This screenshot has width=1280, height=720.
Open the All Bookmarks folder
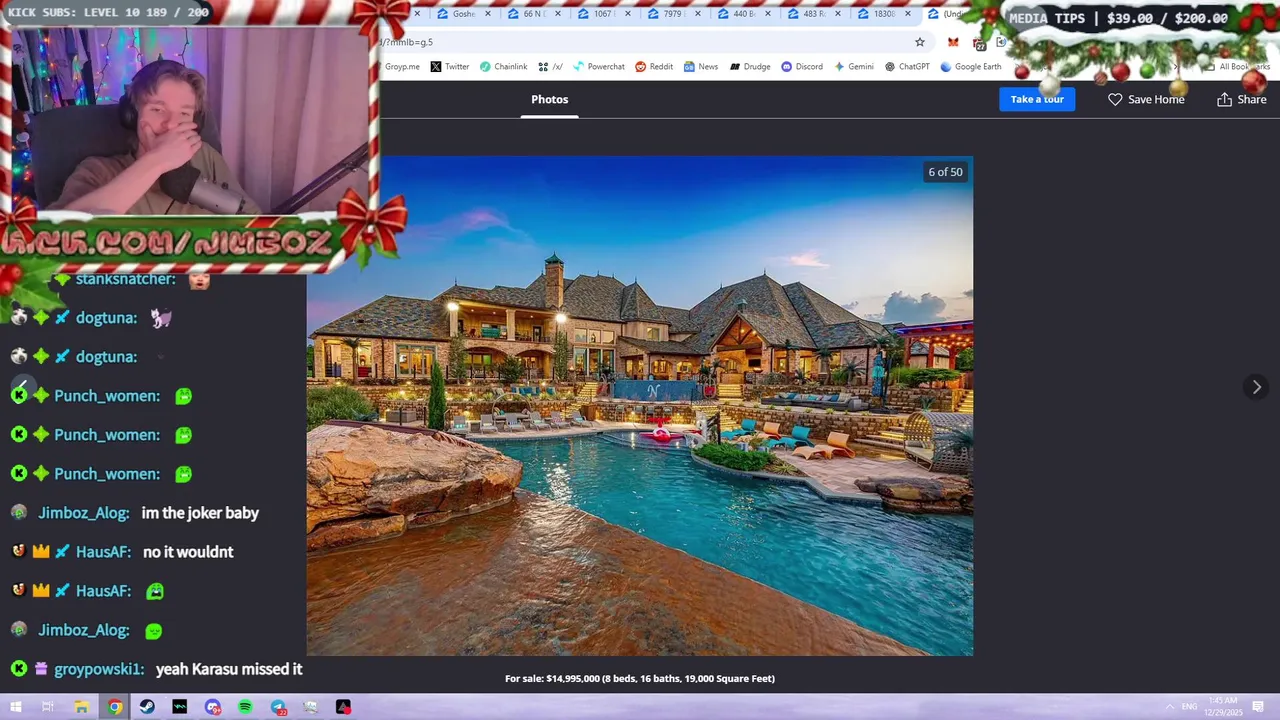1238,67
